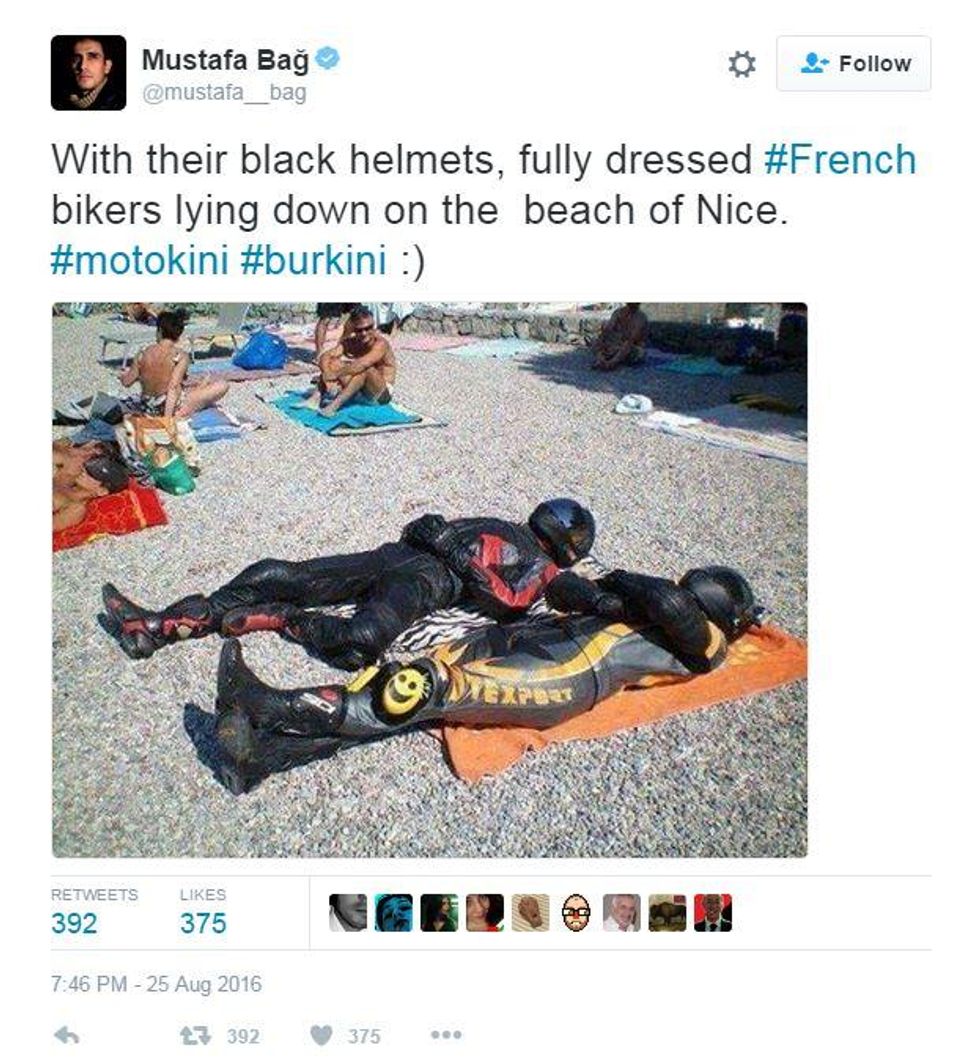This screenshot has width=980, height=1063.
Task: Click the Mustafa Bağ display name
Action: pos(225,60)
